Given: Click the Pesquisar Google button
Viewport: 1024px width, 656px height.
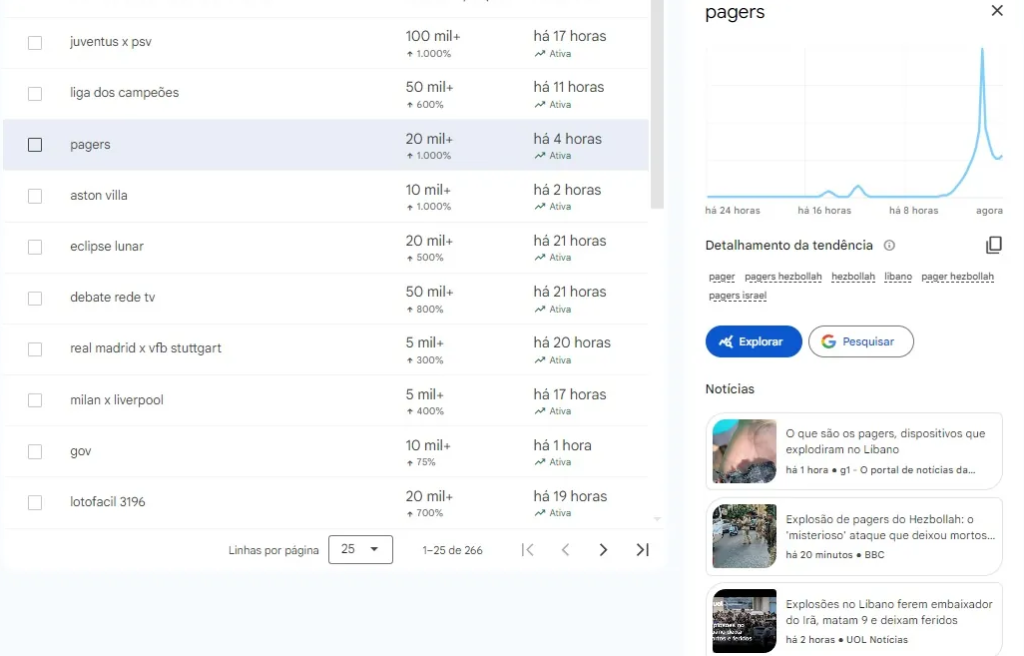Looking at the screenshot, I should click(x=860, y=341).
